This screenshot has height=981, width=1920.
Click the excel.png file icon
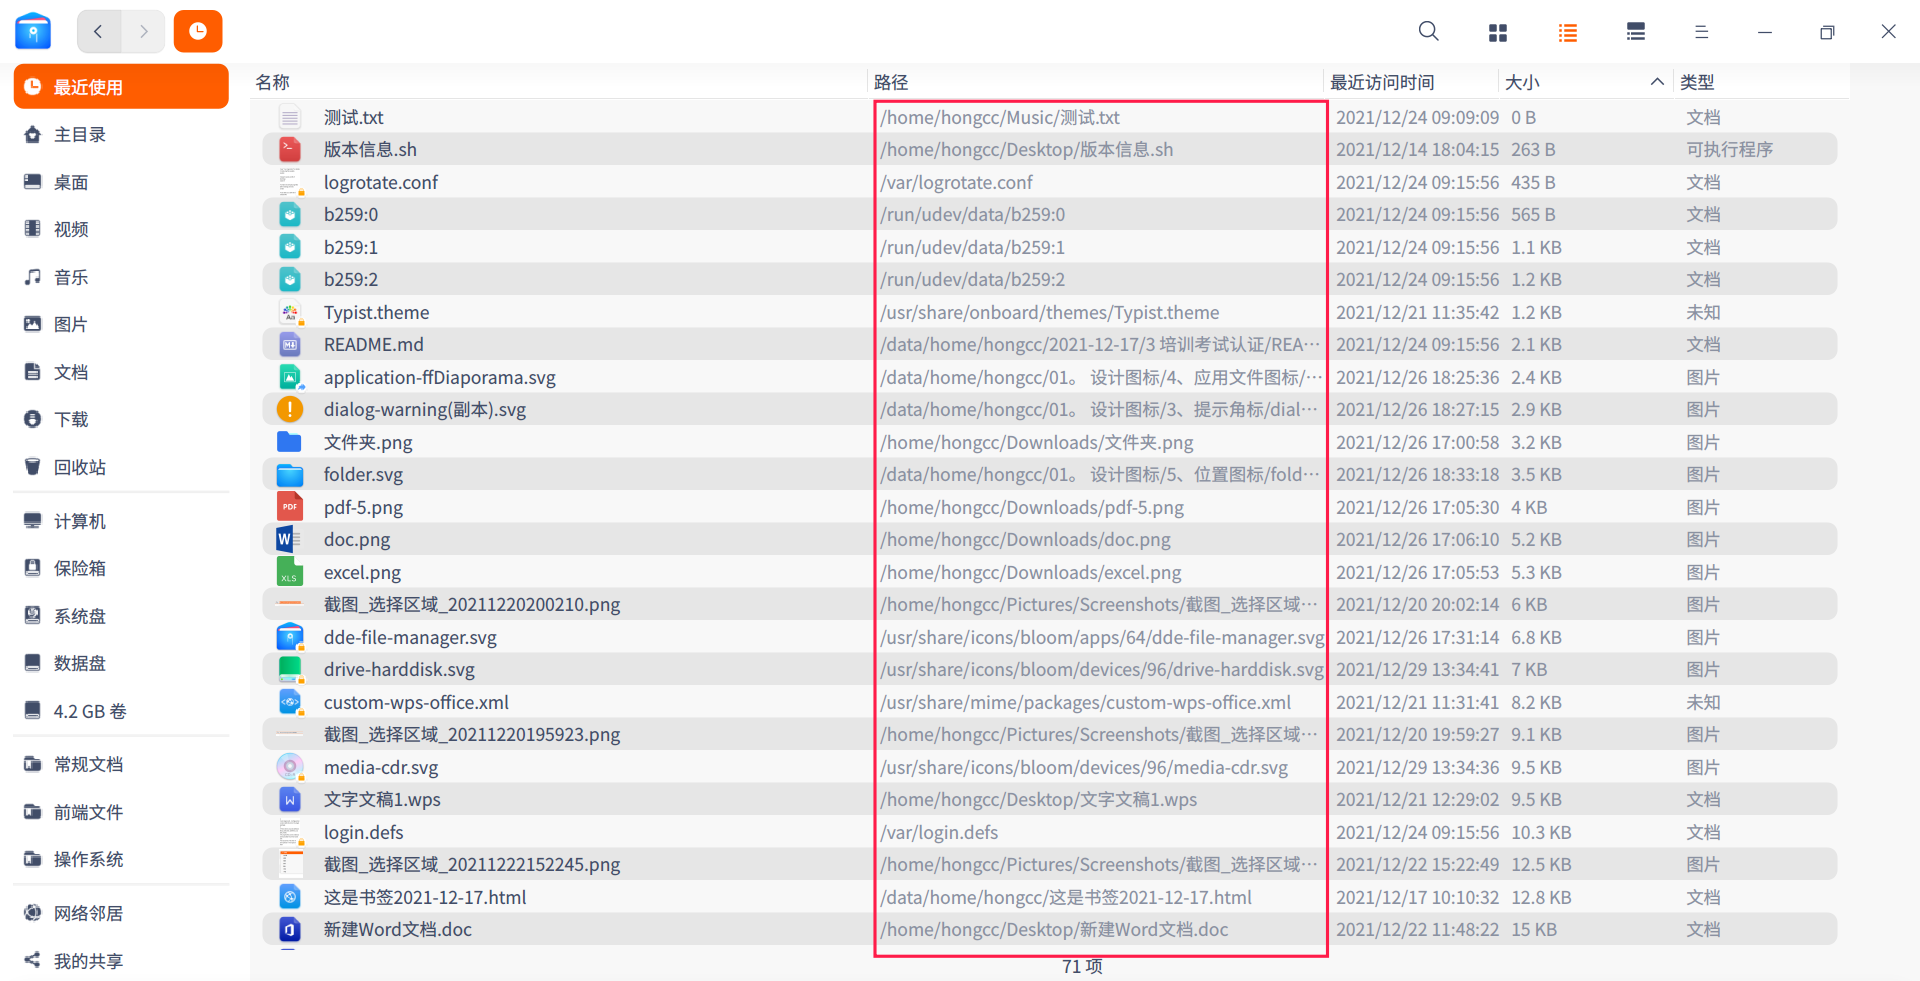point(290,572)
